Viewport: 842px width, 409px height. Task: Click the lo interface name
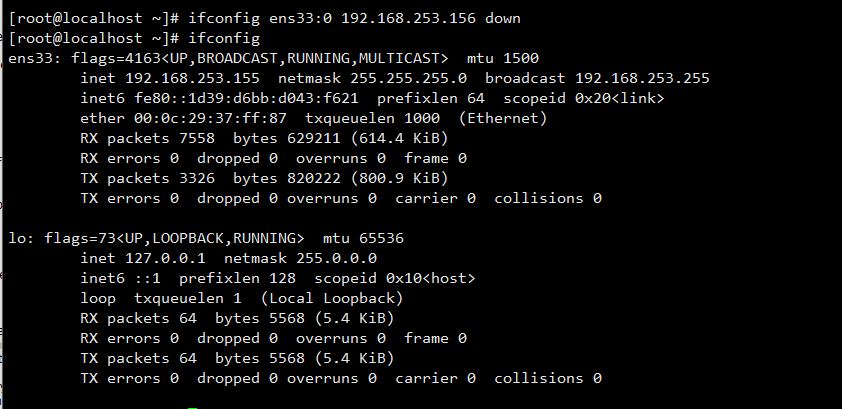pyautogui.click(x=17, y=238)
